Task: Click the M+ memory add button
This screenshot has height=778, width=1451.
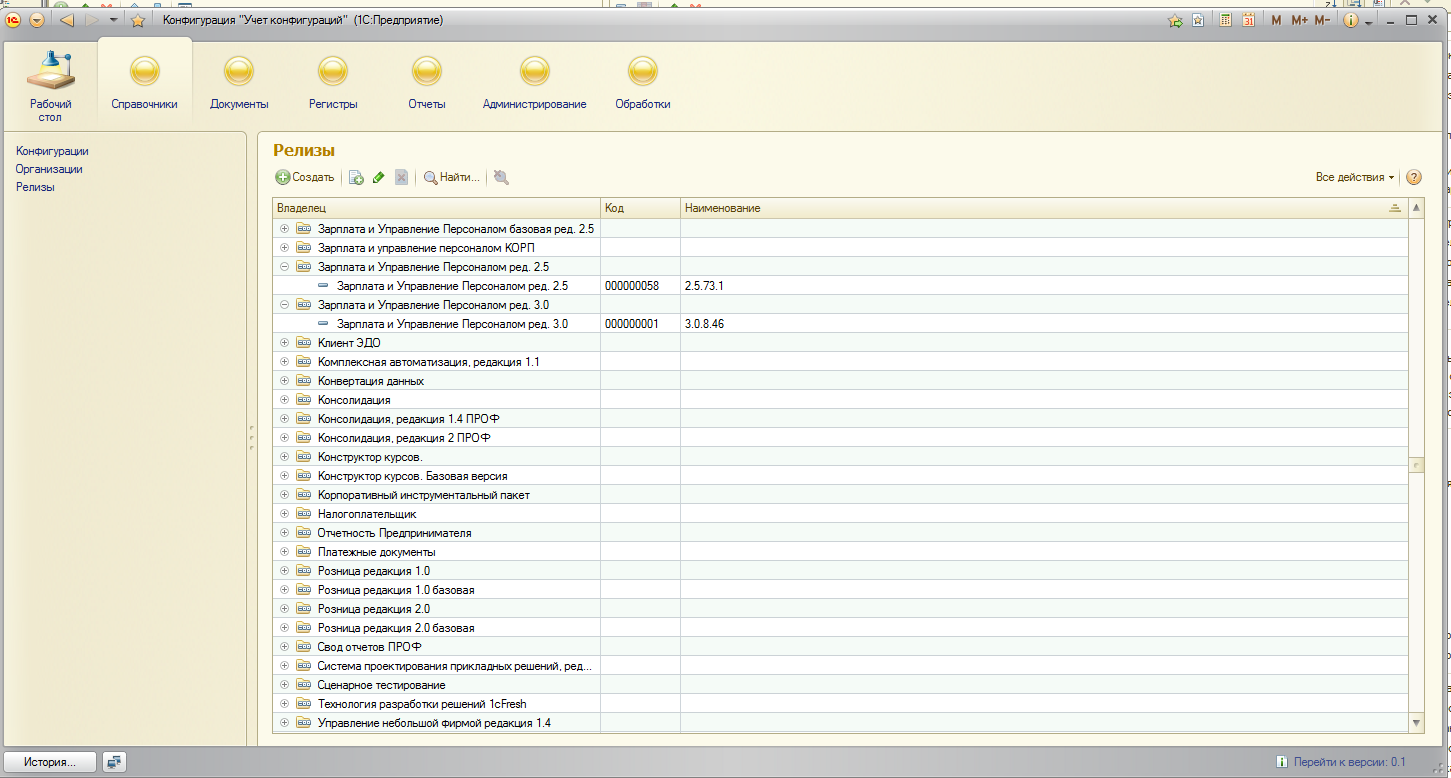Action: tap(1299, 20)
